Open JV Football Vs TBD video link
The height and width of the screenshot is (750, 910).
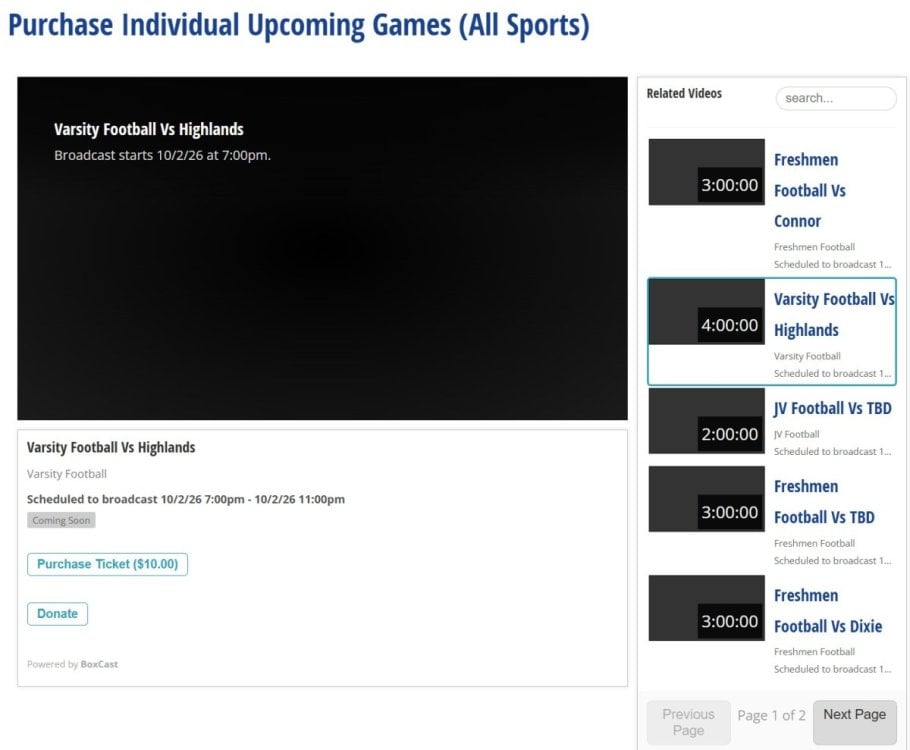[833, 408]
